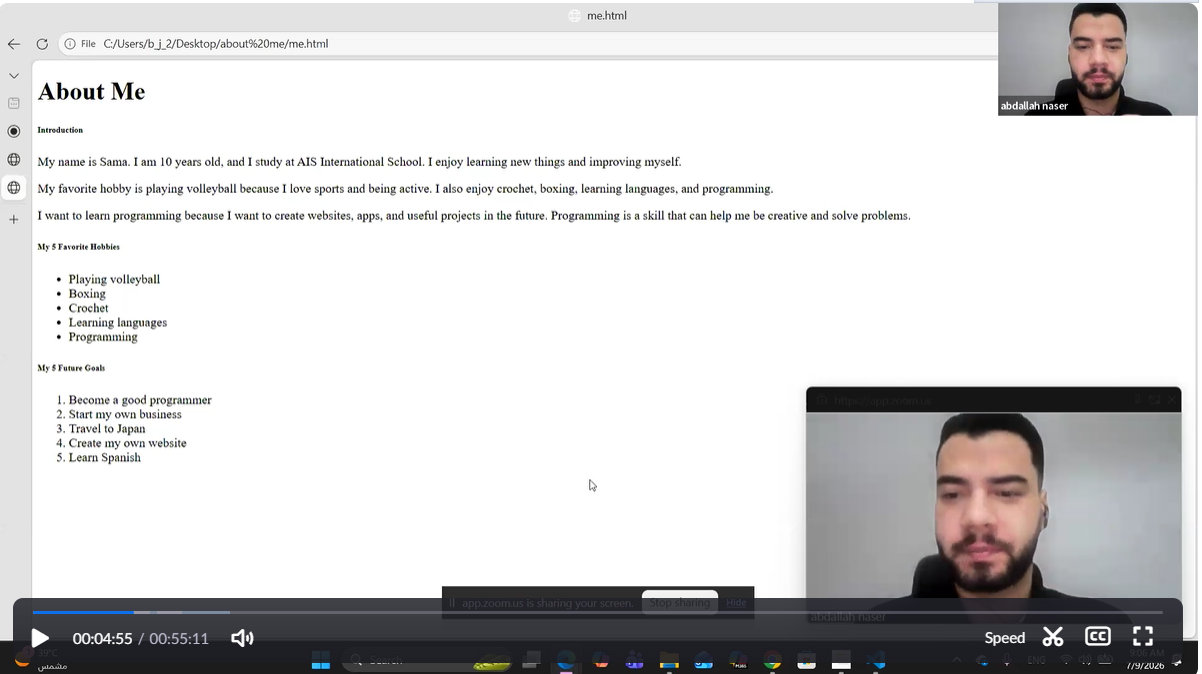
Task: Open Microsoft Edge from the taskbar
Action: point(566,660)
